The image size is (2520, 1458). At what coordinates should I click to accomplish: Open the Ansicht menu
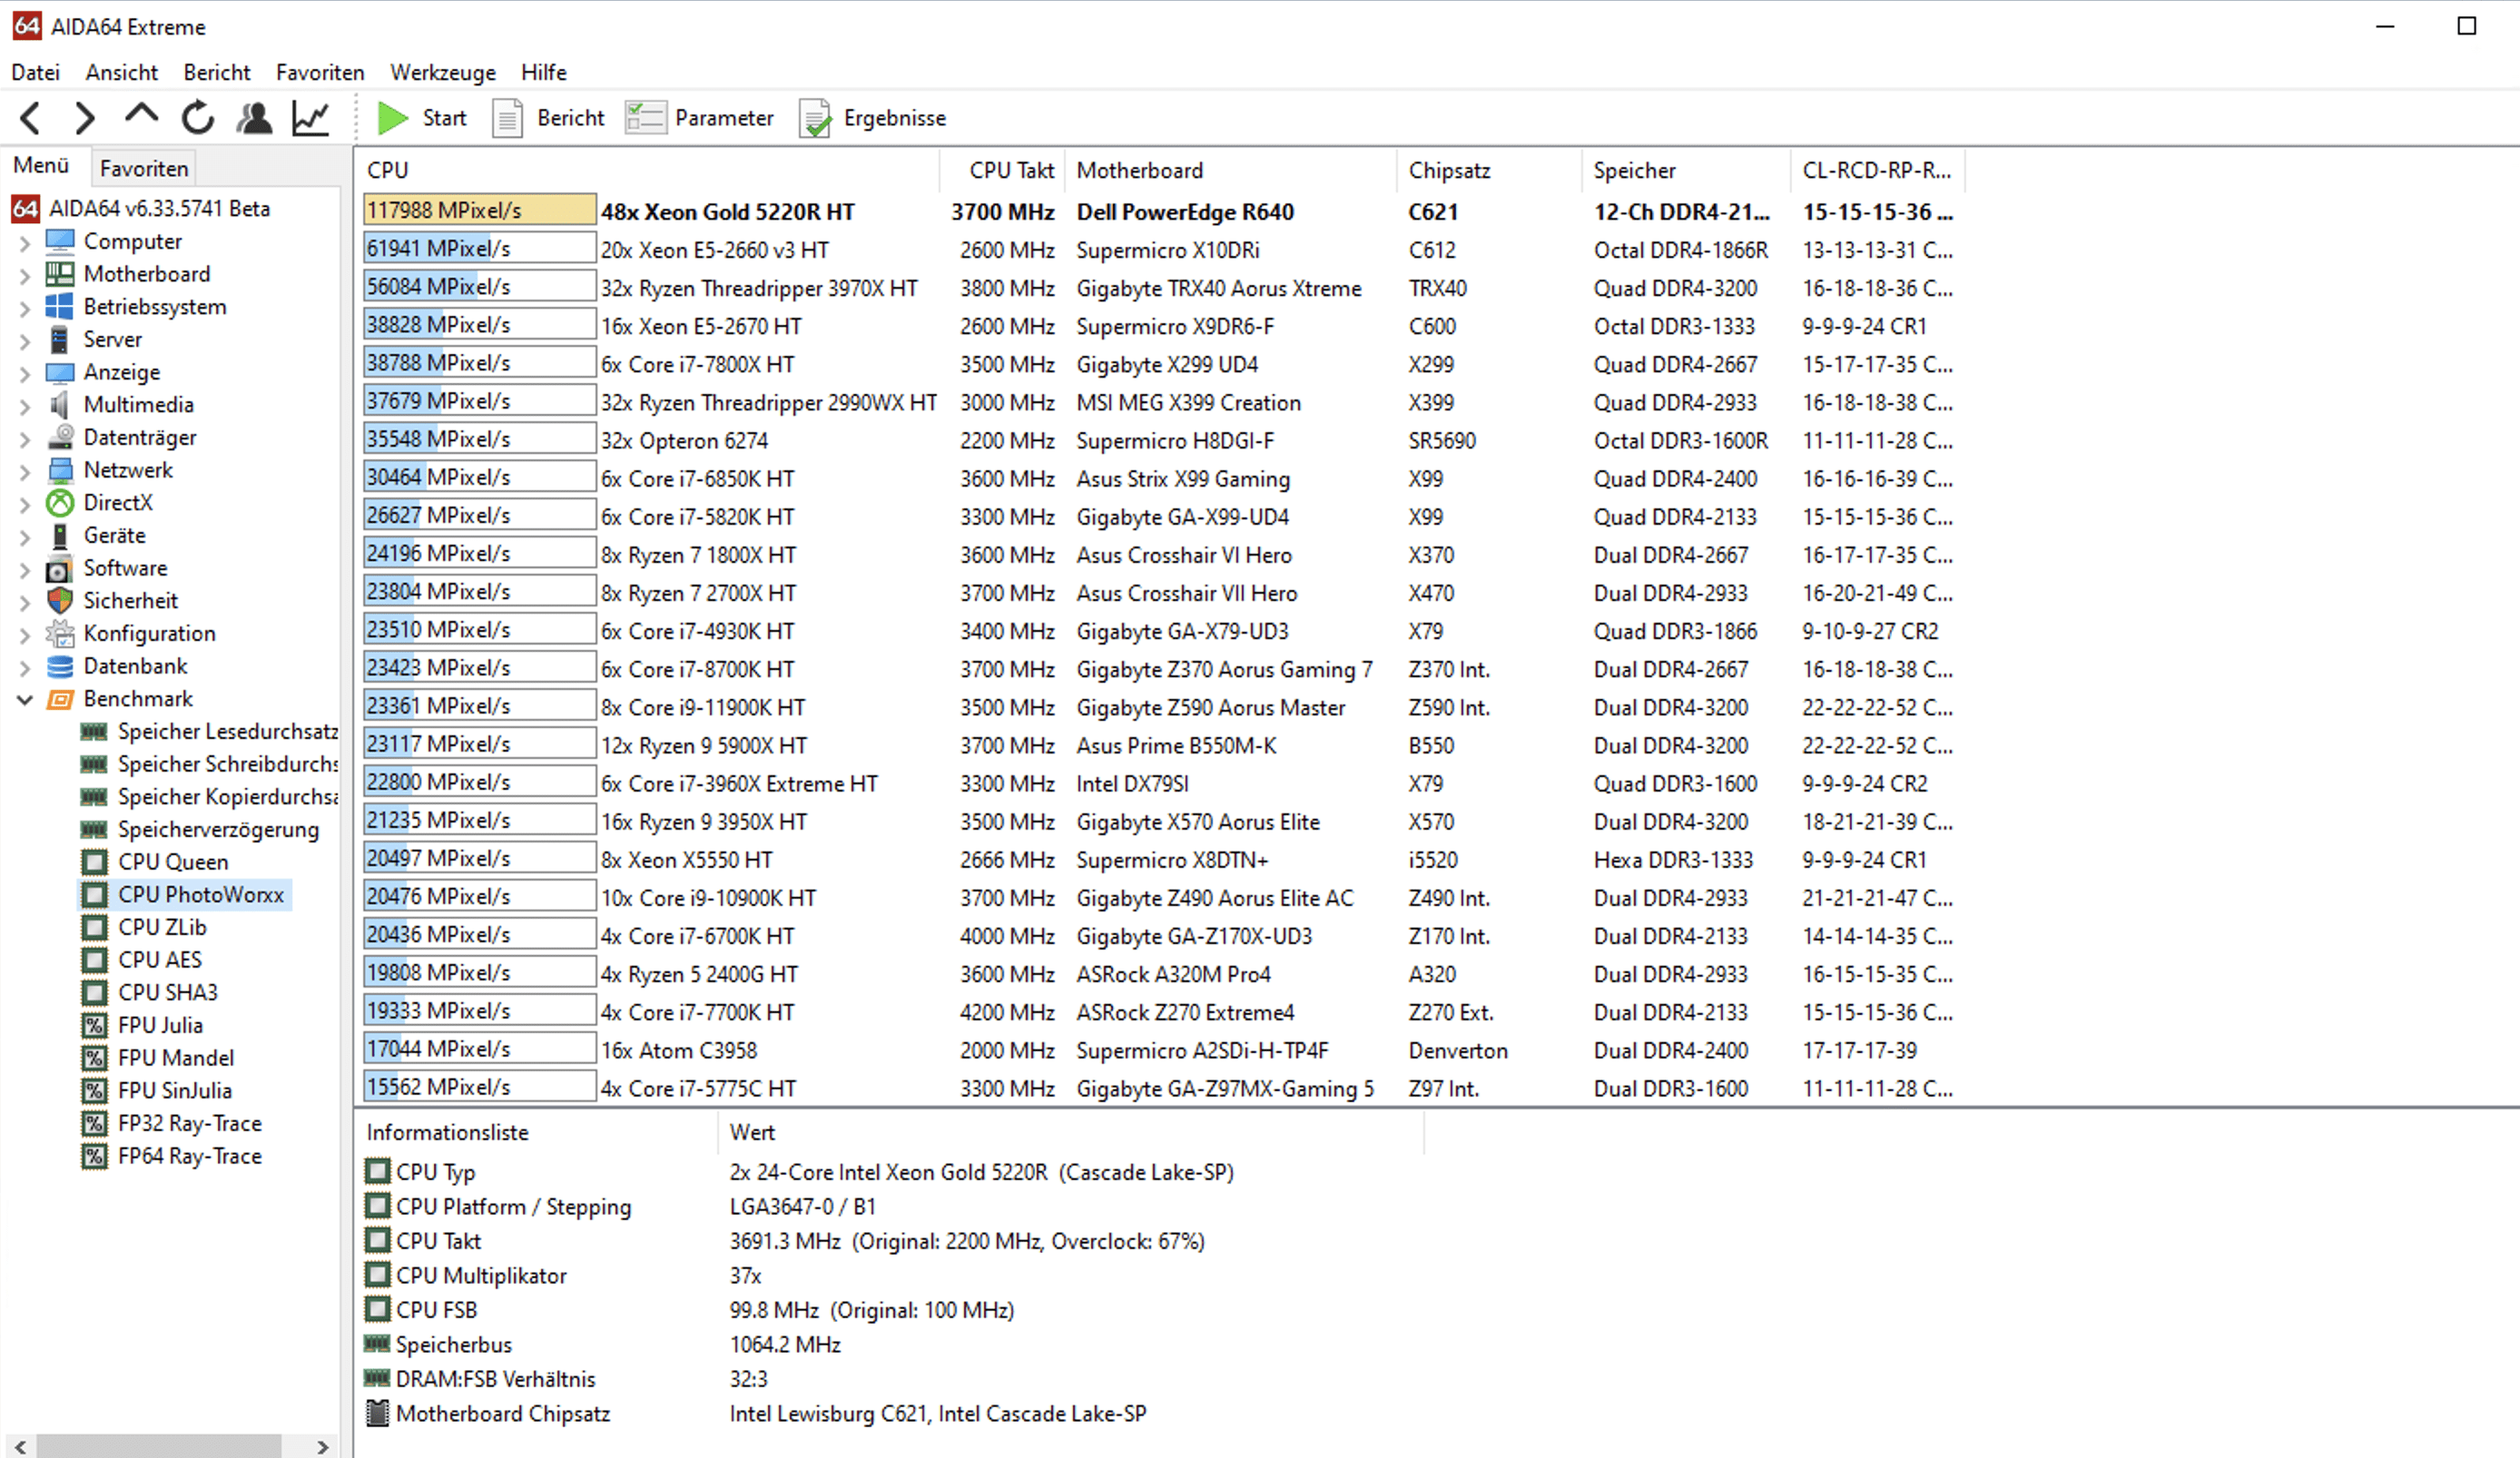(x=121, y=72)
